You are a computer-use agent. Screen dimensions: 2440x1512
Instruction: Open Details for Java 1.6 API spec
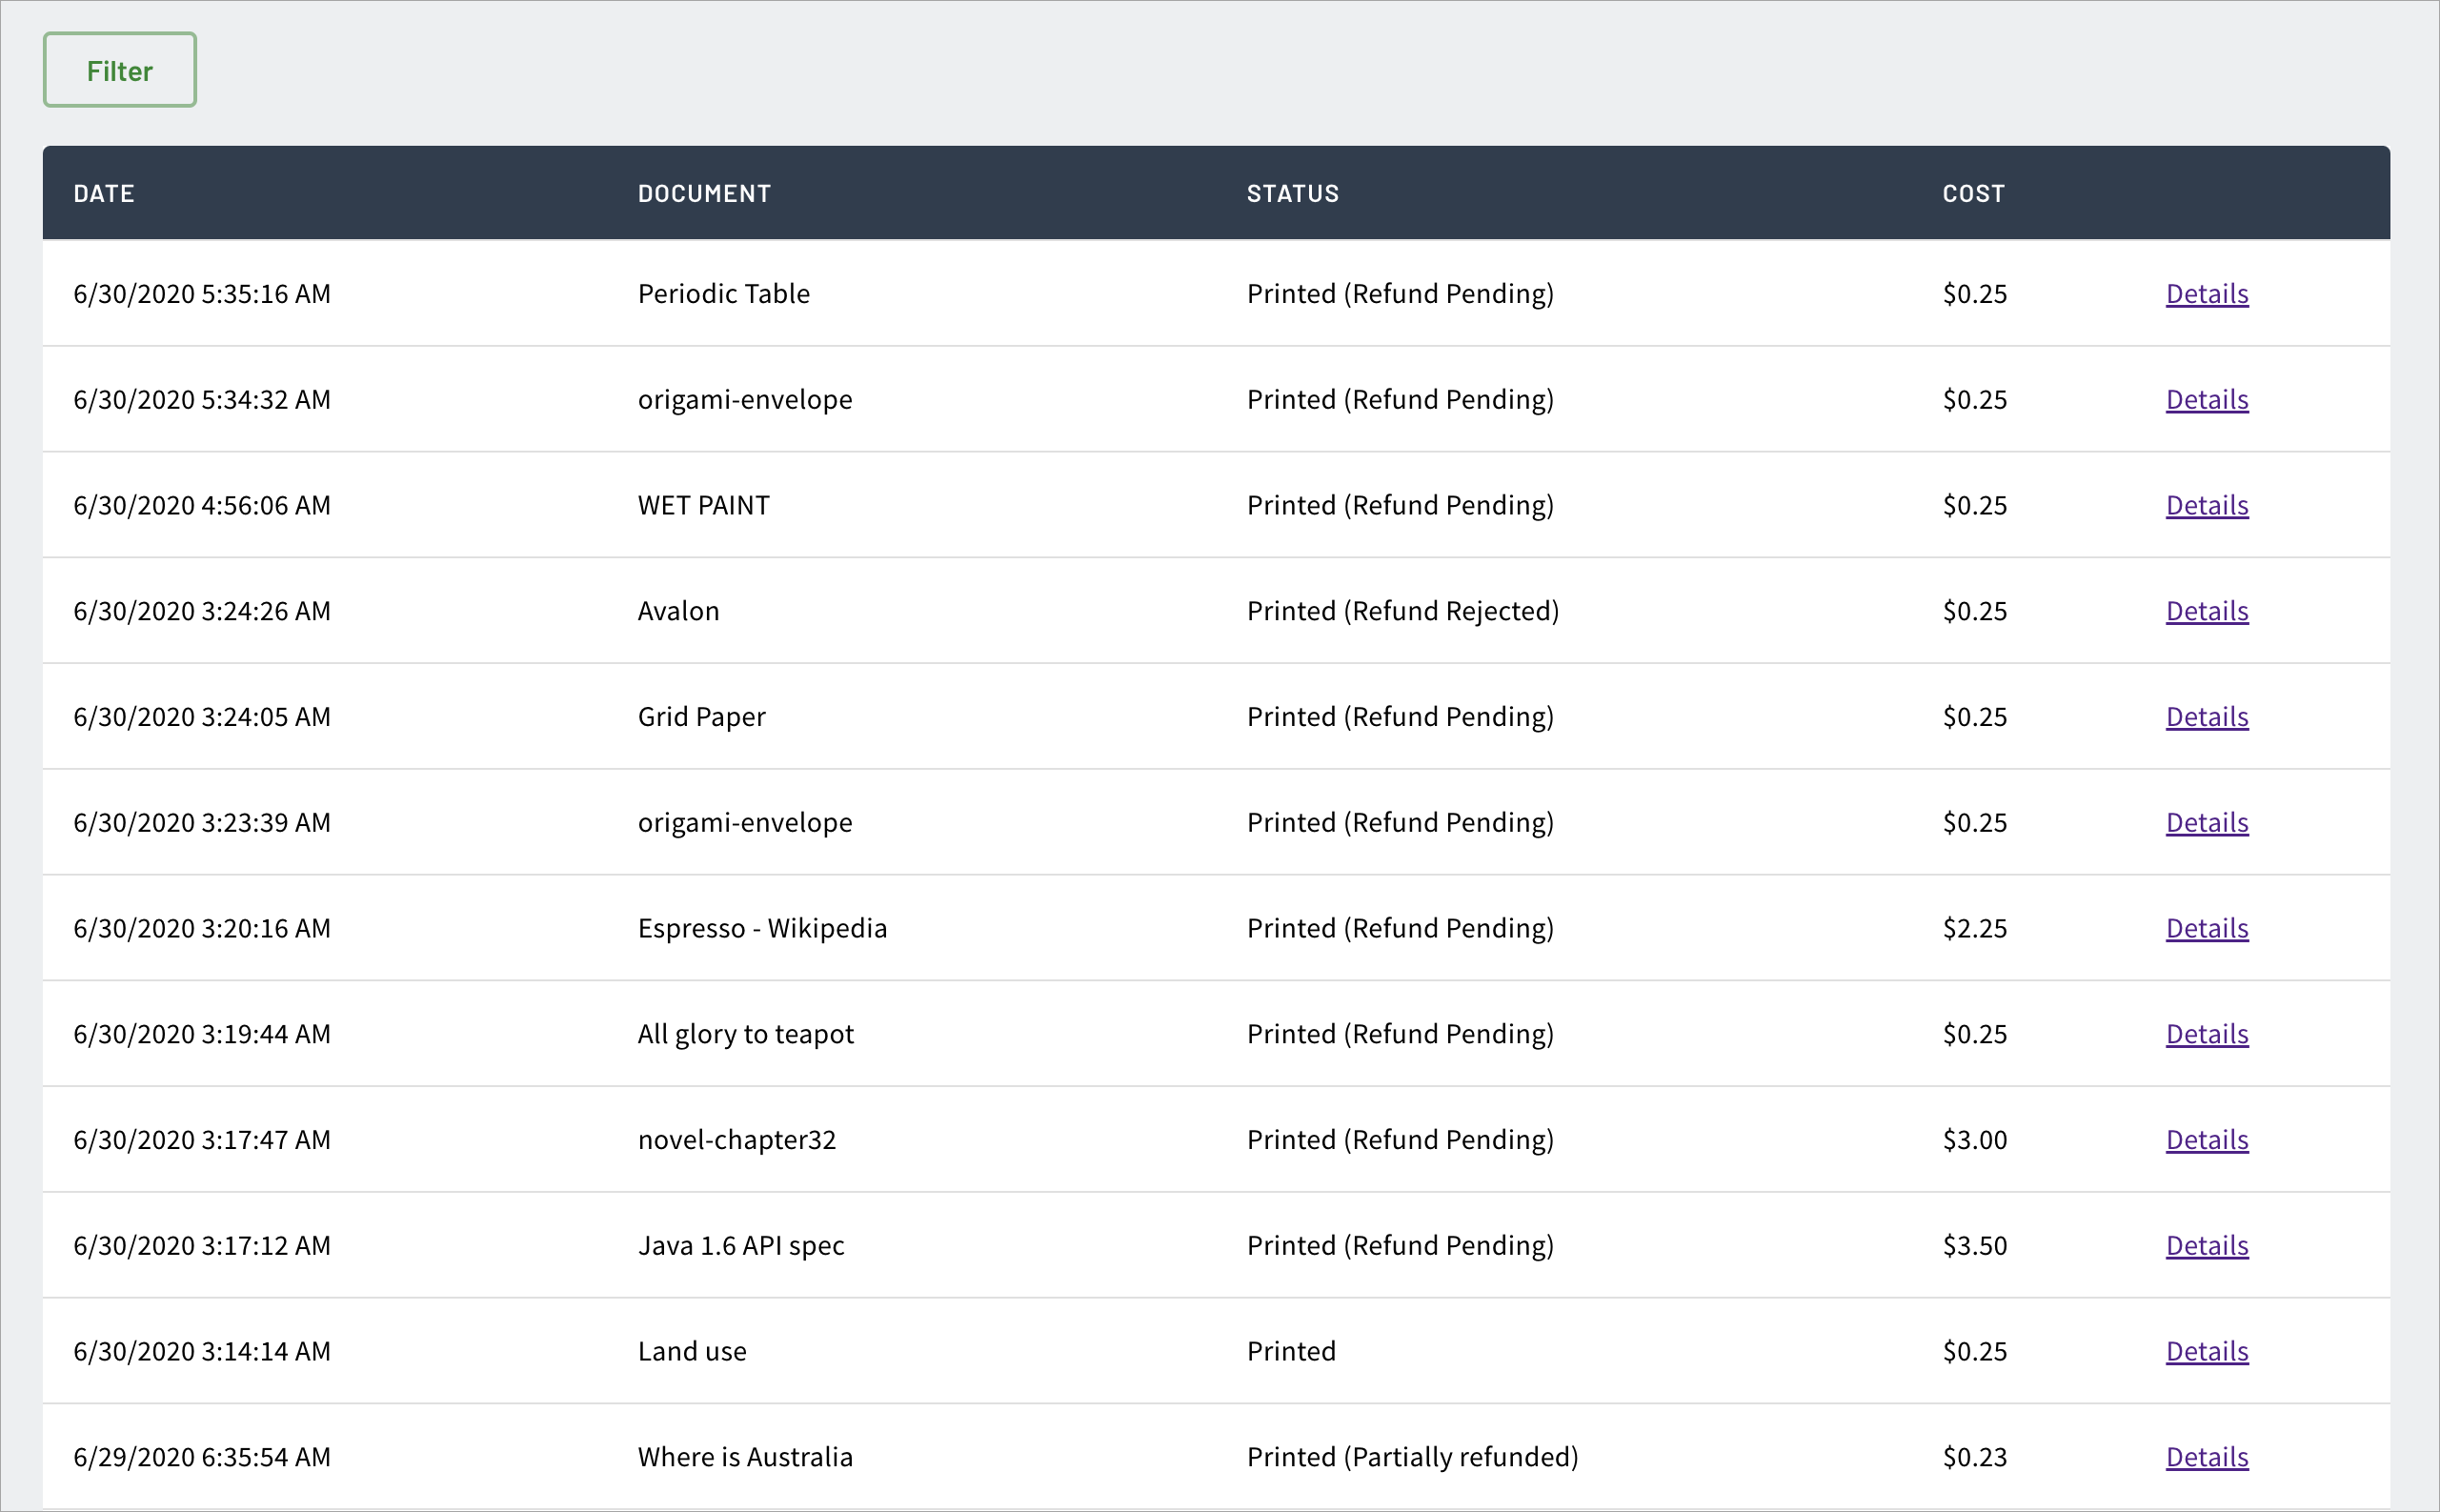(x=2206, y=1246)
